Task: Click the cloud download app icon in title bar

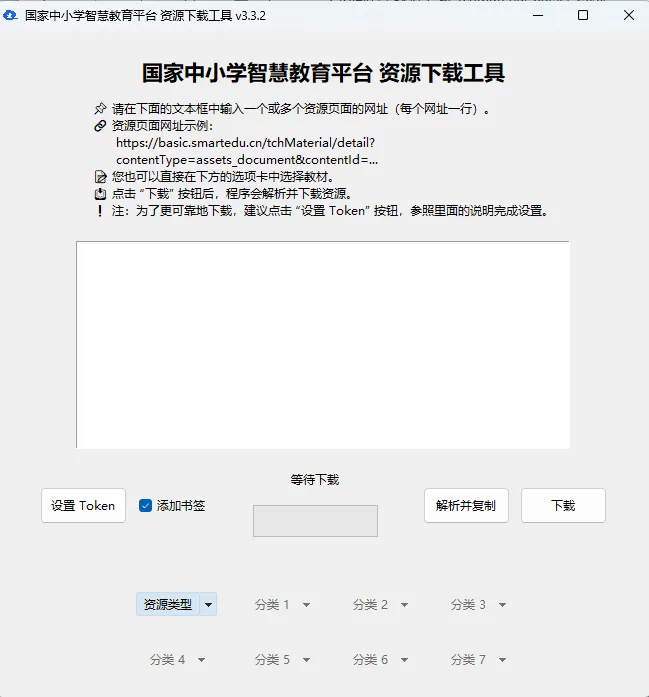Action: click(10, 16)
